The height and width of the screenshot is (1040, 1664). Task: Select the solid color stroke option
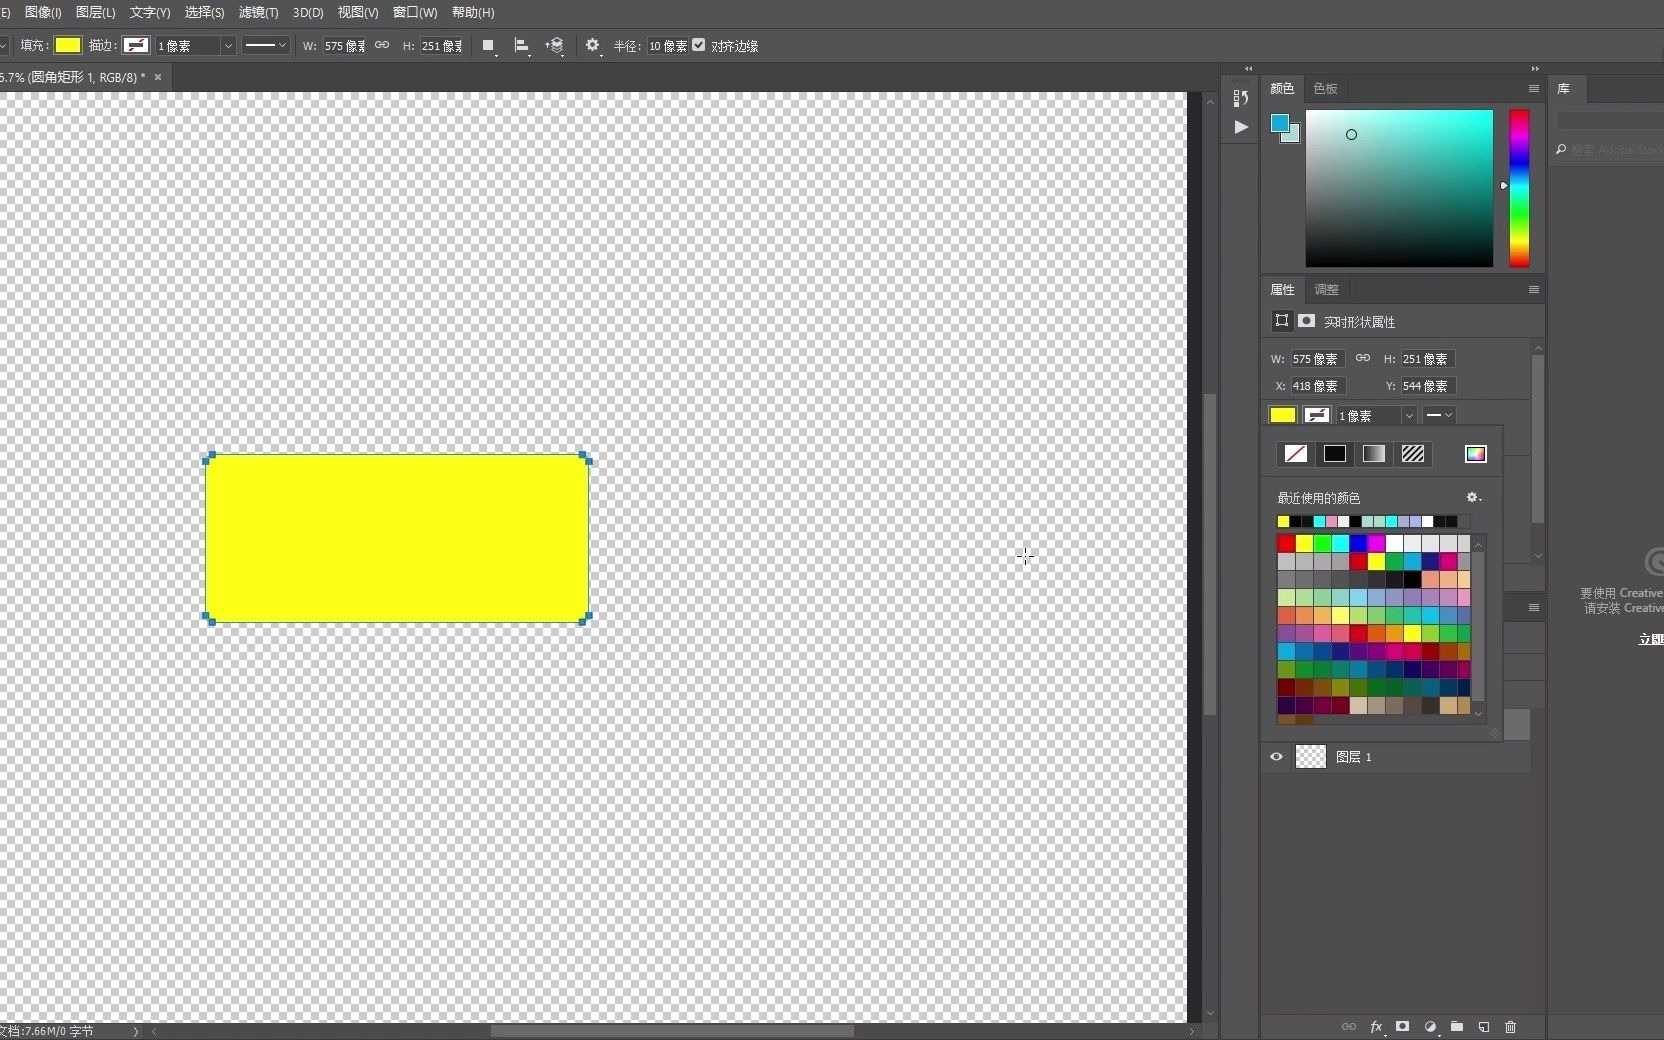tap(1335, 454)
